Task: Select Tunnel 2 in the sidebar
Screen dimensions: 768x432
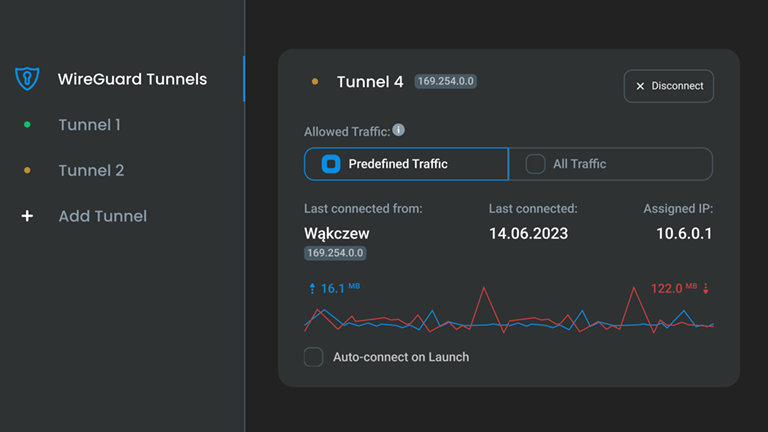Action: (91, 171)
